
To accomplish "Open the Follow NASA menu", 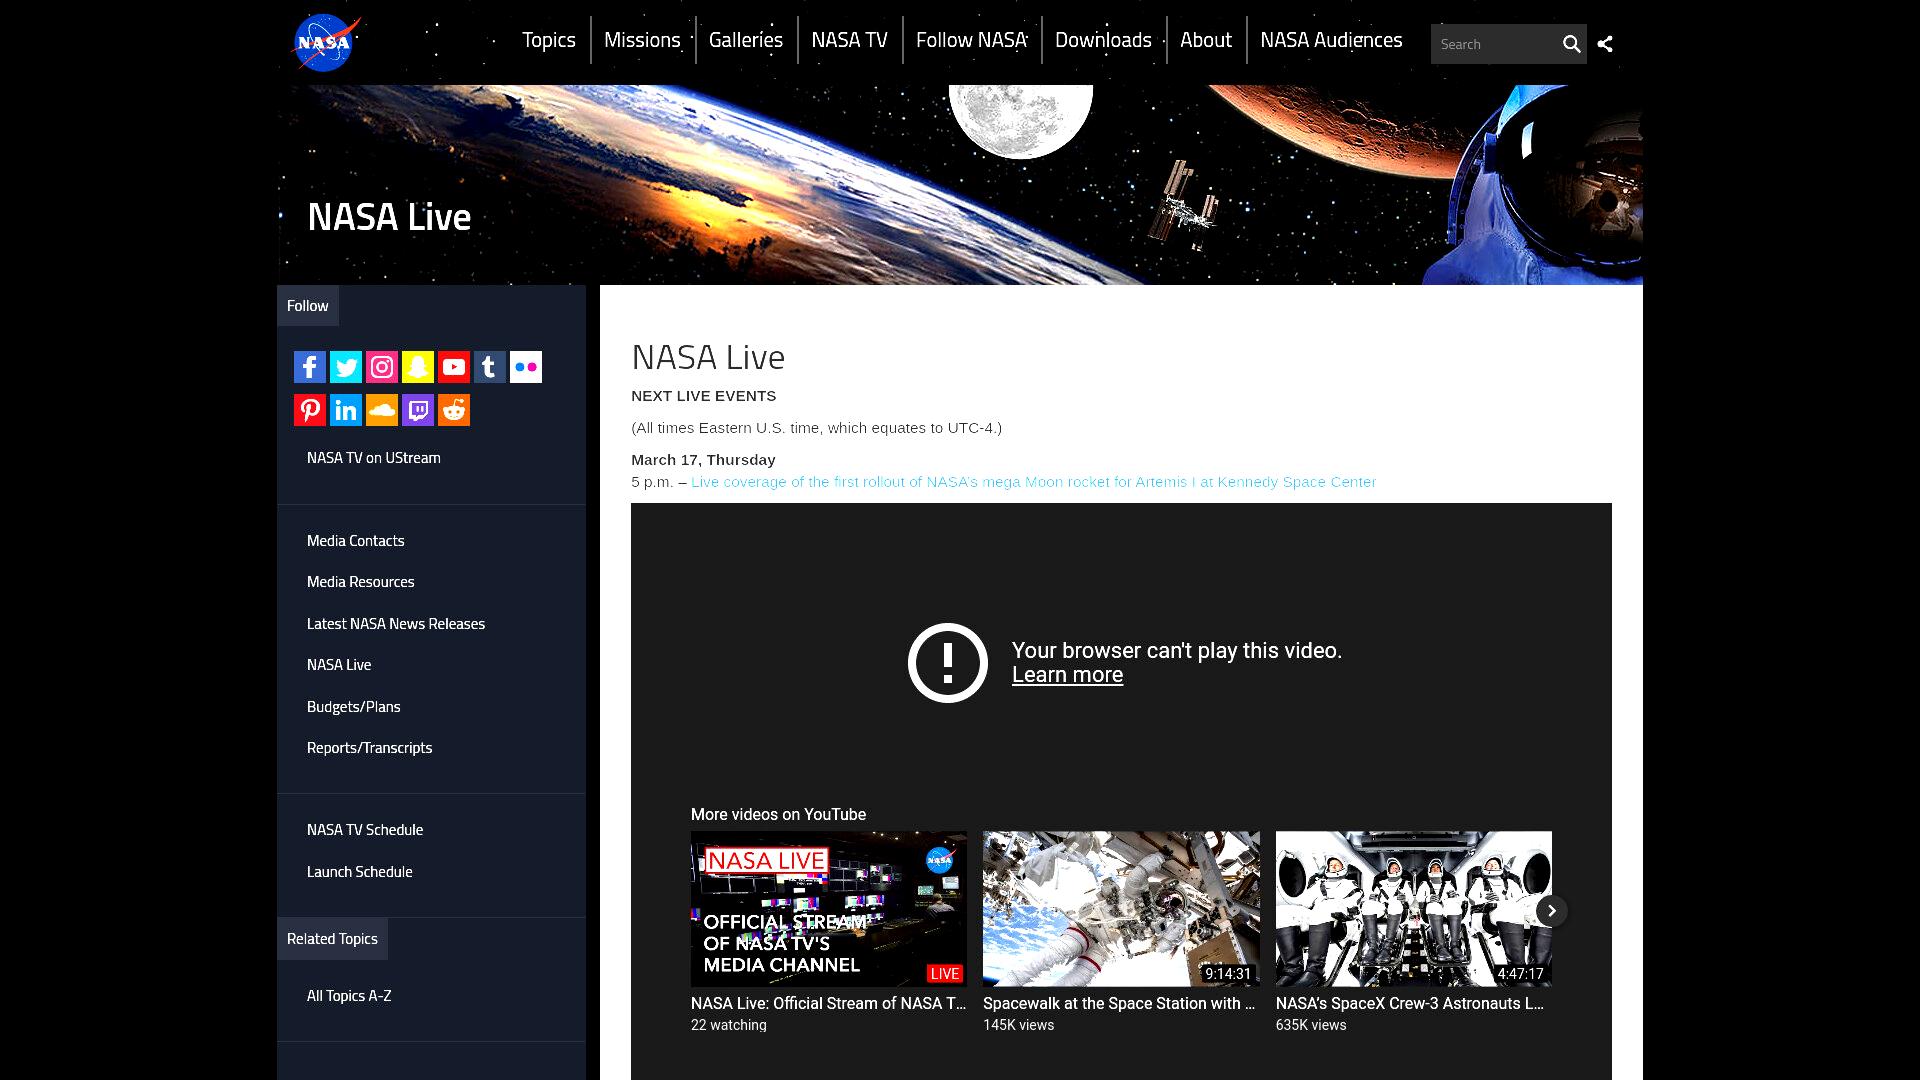I will pos(971,40).
